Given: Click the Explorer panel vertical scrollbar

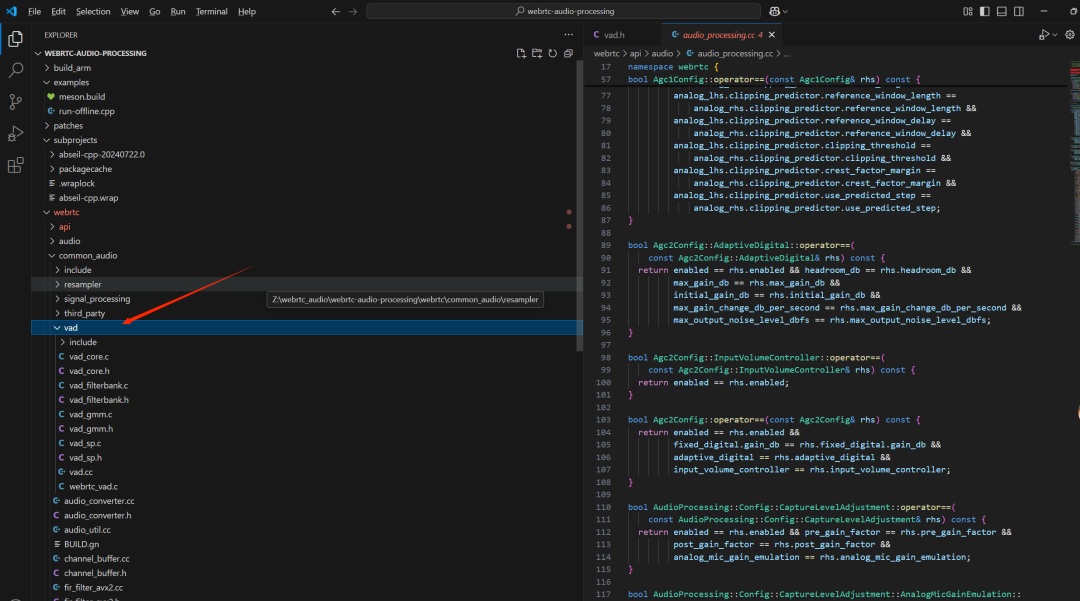Looking at the screenshot, I should click(579, 200).
